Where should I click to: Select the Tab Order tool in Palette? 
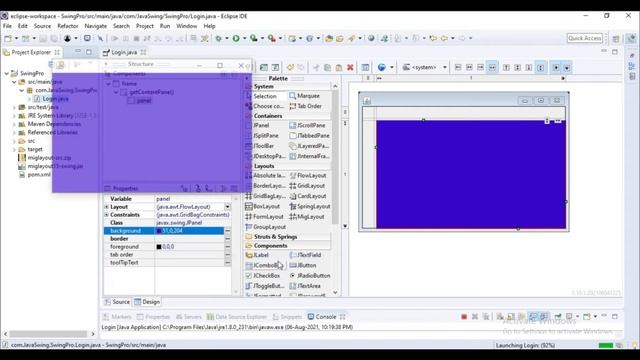pyautogui.click(x=305, y=106)
